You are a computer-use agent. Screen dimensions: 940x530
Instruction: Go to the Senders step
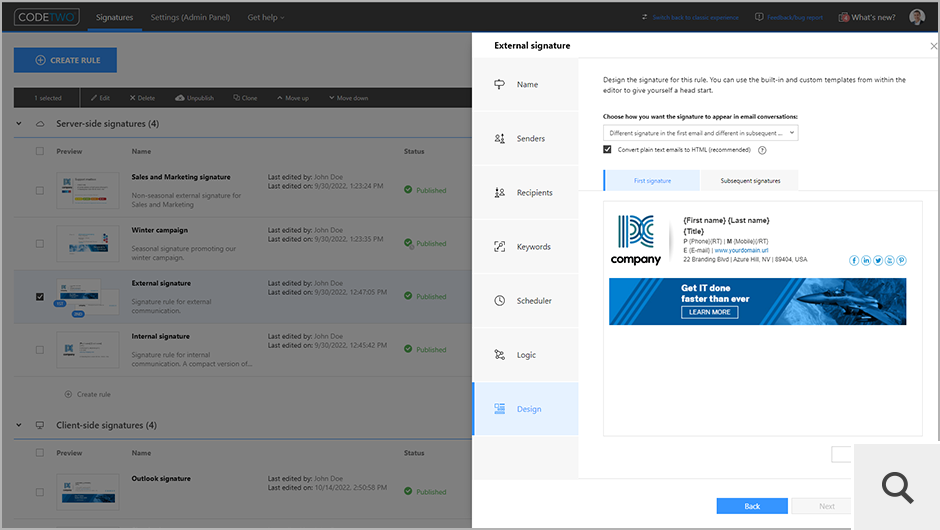pyautogui.click(x=525, y=138)
